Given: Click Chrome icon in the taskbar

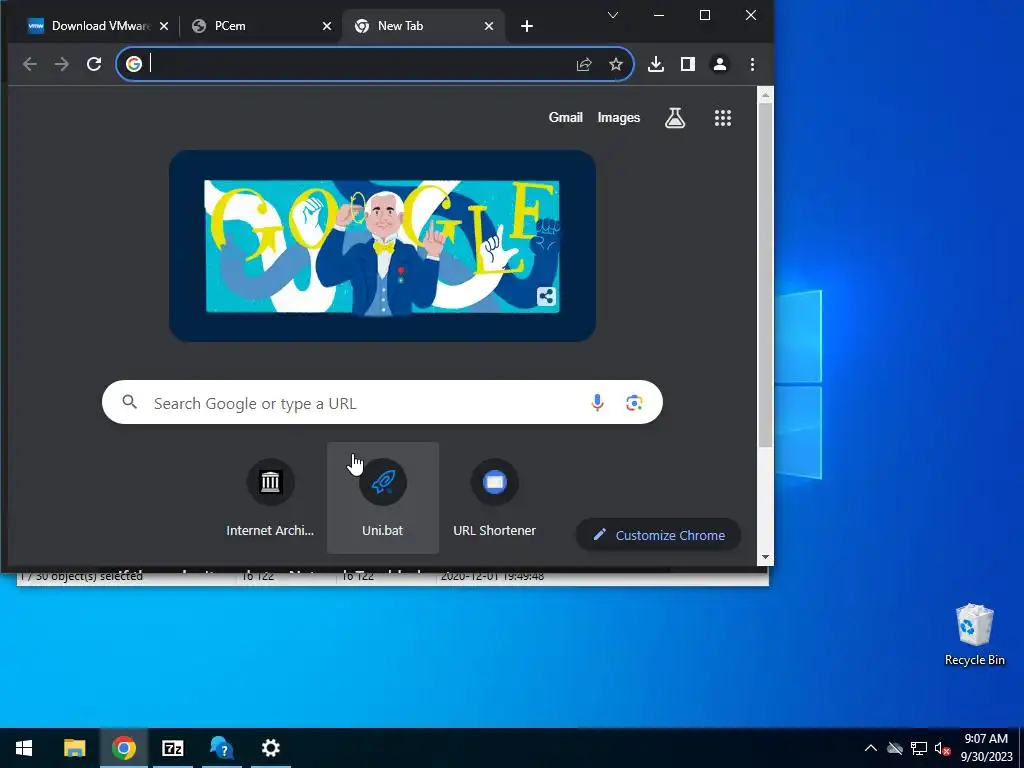Looking at the screenshot, I should tap(123, 748).
